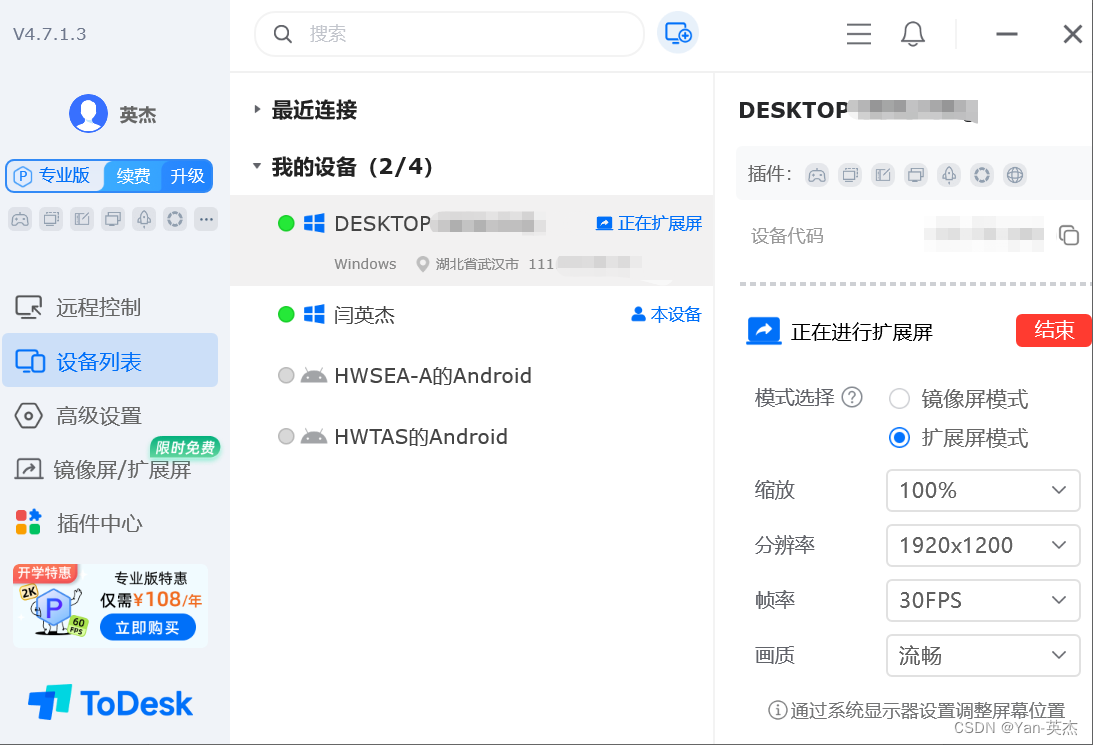Image resolution: width=1093 pixels, height=745 pixels.
Task: Click the rocket plugin icon in left sidebar
Action: click(144, 220)
